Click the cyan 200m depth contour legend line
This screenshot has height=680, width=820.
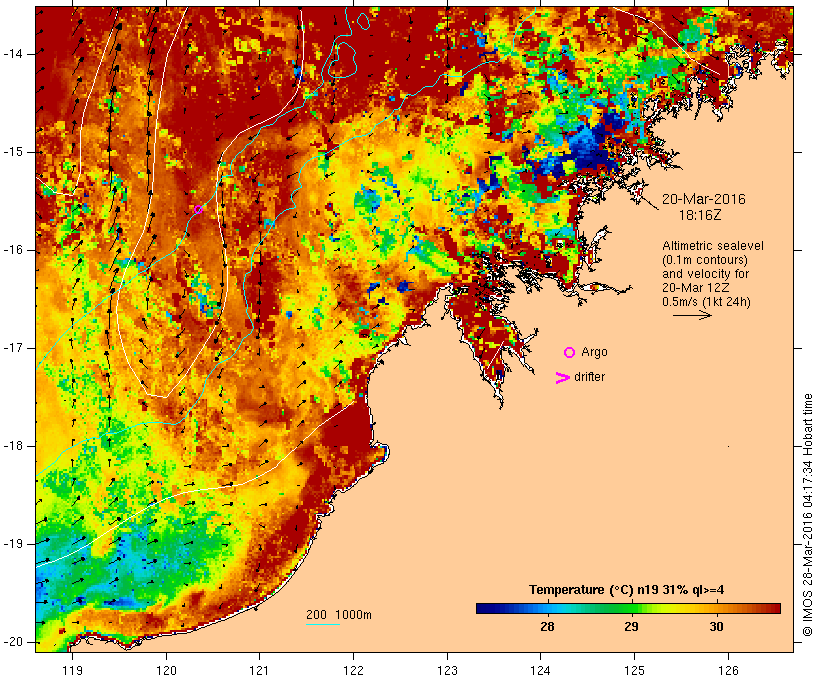[323, 625]
